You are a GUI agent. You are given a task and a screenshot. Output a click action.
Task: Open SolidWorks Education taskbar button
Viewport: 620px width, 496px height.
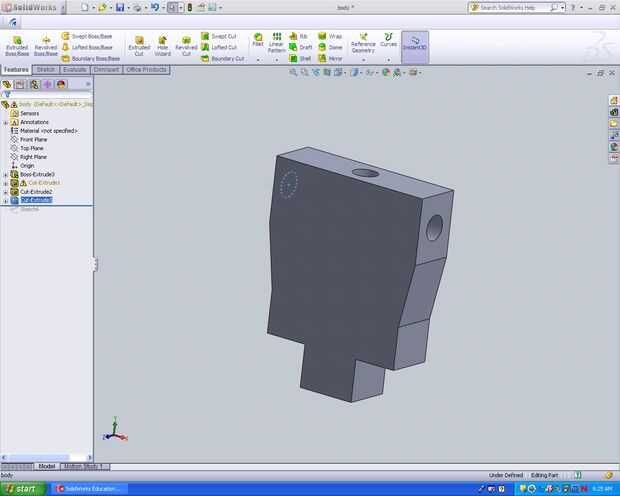90,489
